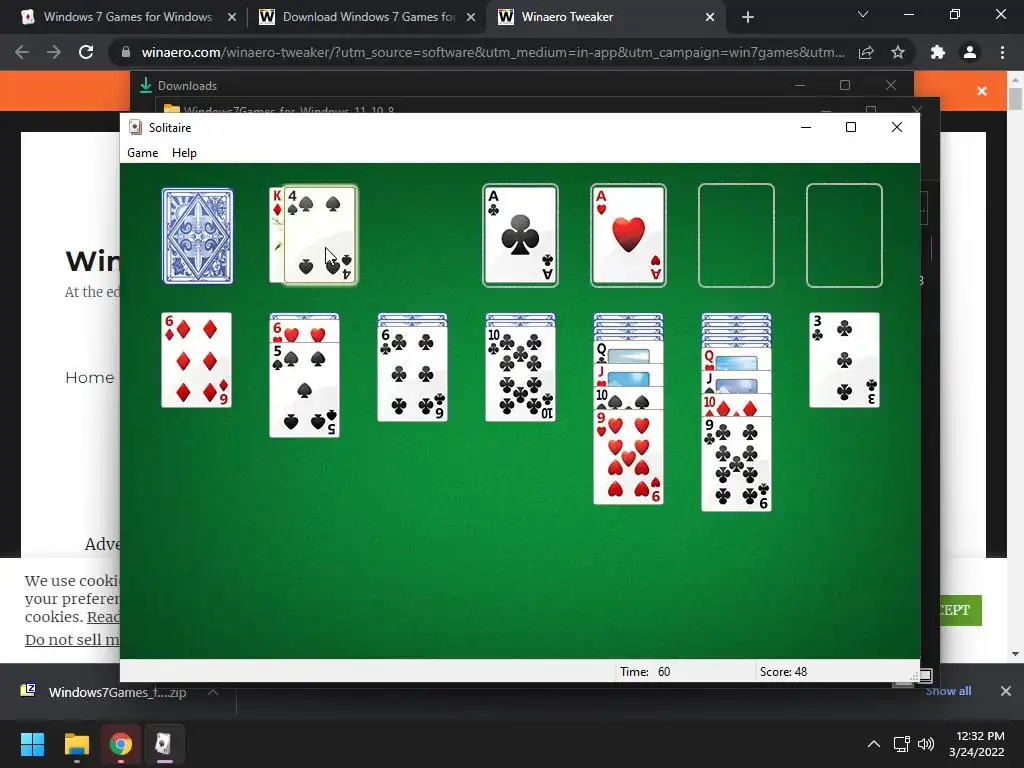This screenshot has height=768, width=1024.
Task: Select the Winaero Tweaker browser tab
Action: pyautogui.click(x=605, y=17)
